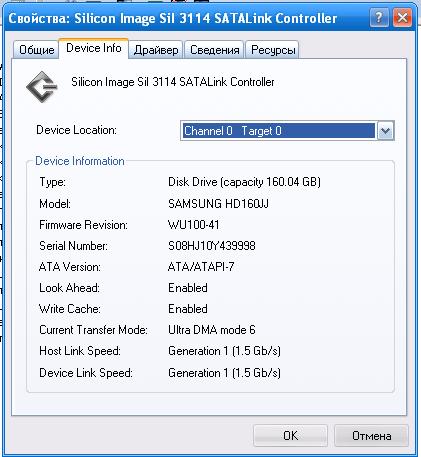Click the Current Transfer Mode label
Screen dimensions: 421x457
tap(93, 330)
